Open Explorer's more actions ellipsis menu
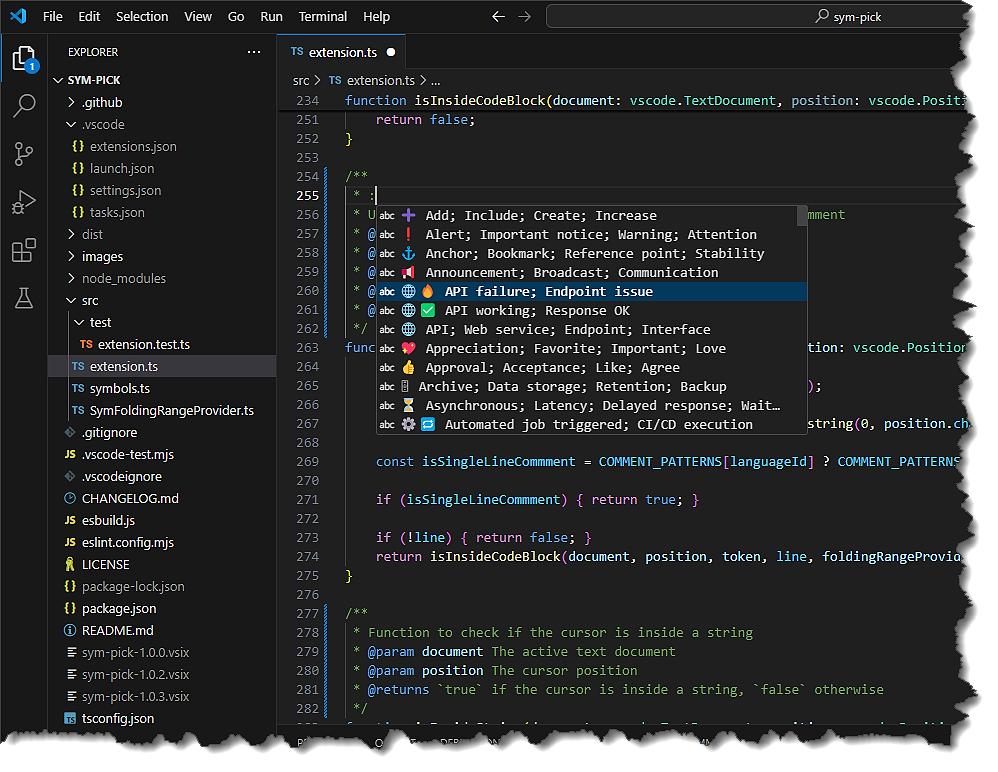This screenshot has width=998, height=772. pyautogui.click(x=254, y=52)
